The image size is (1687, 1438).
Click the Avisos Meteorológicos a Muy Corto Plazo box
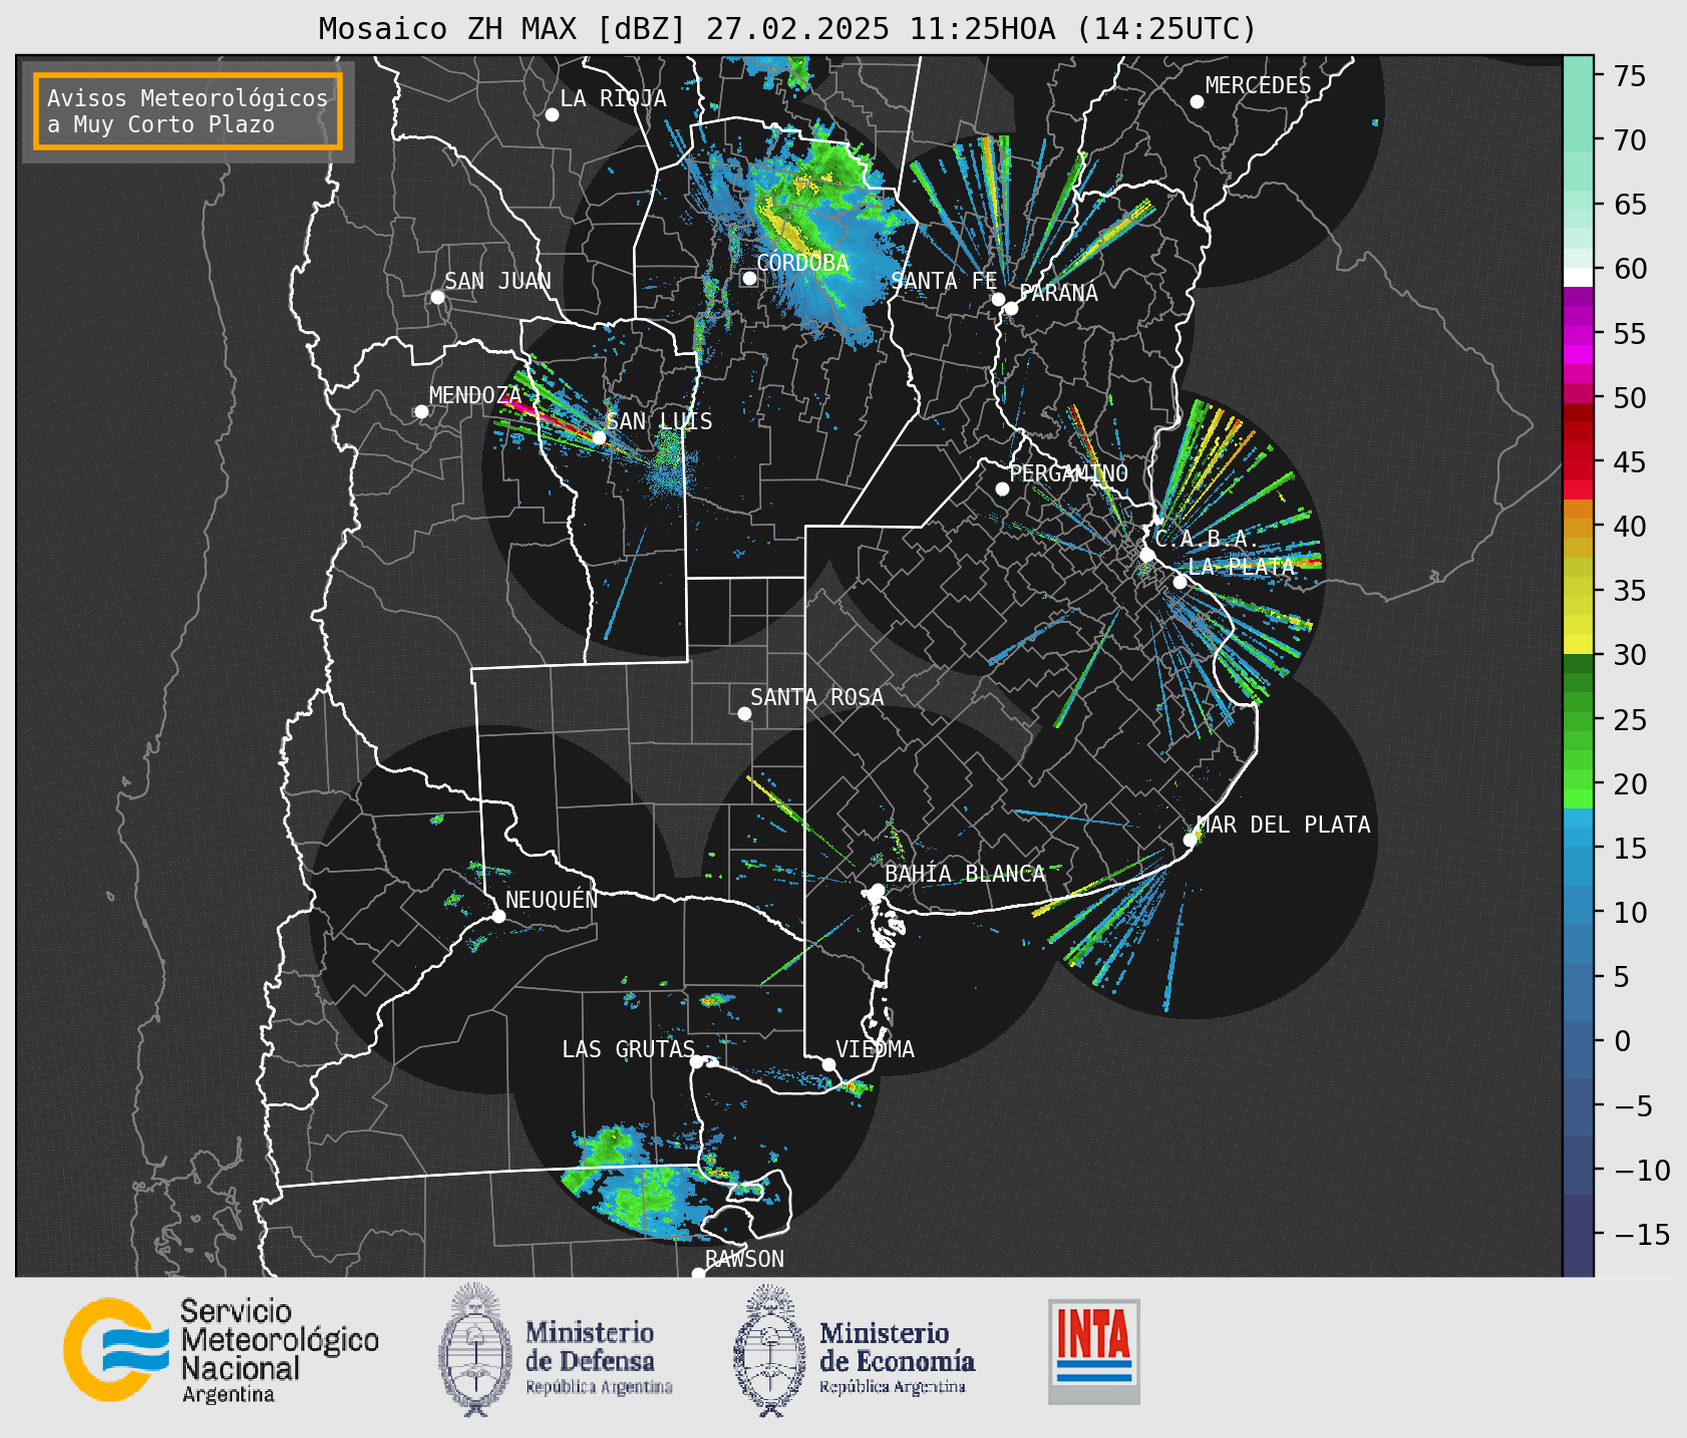pos(188,111)
